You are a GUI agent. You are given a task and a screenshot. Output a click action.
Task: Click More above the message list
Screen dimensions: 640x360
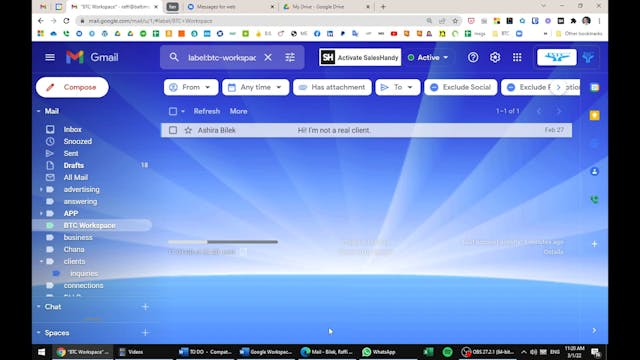click(x=238, y=111)
